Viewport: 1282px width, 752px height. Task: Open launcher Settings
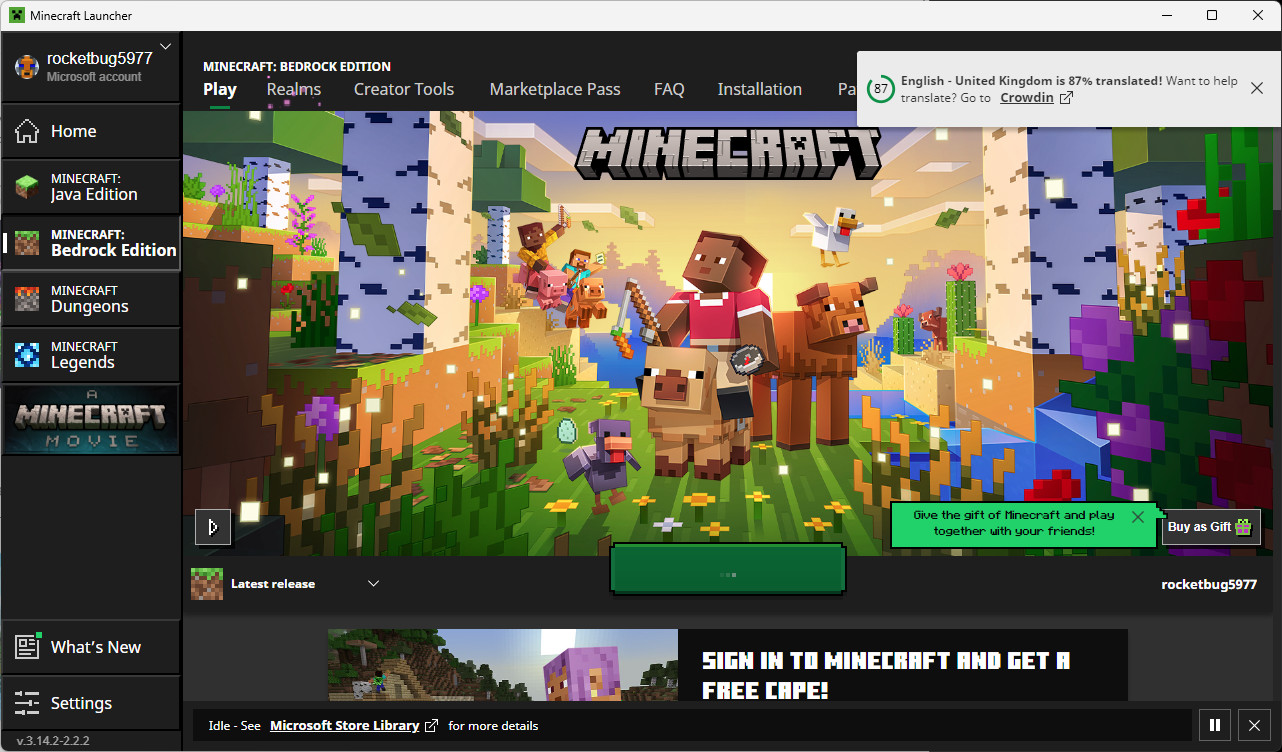tap(91, 703)
